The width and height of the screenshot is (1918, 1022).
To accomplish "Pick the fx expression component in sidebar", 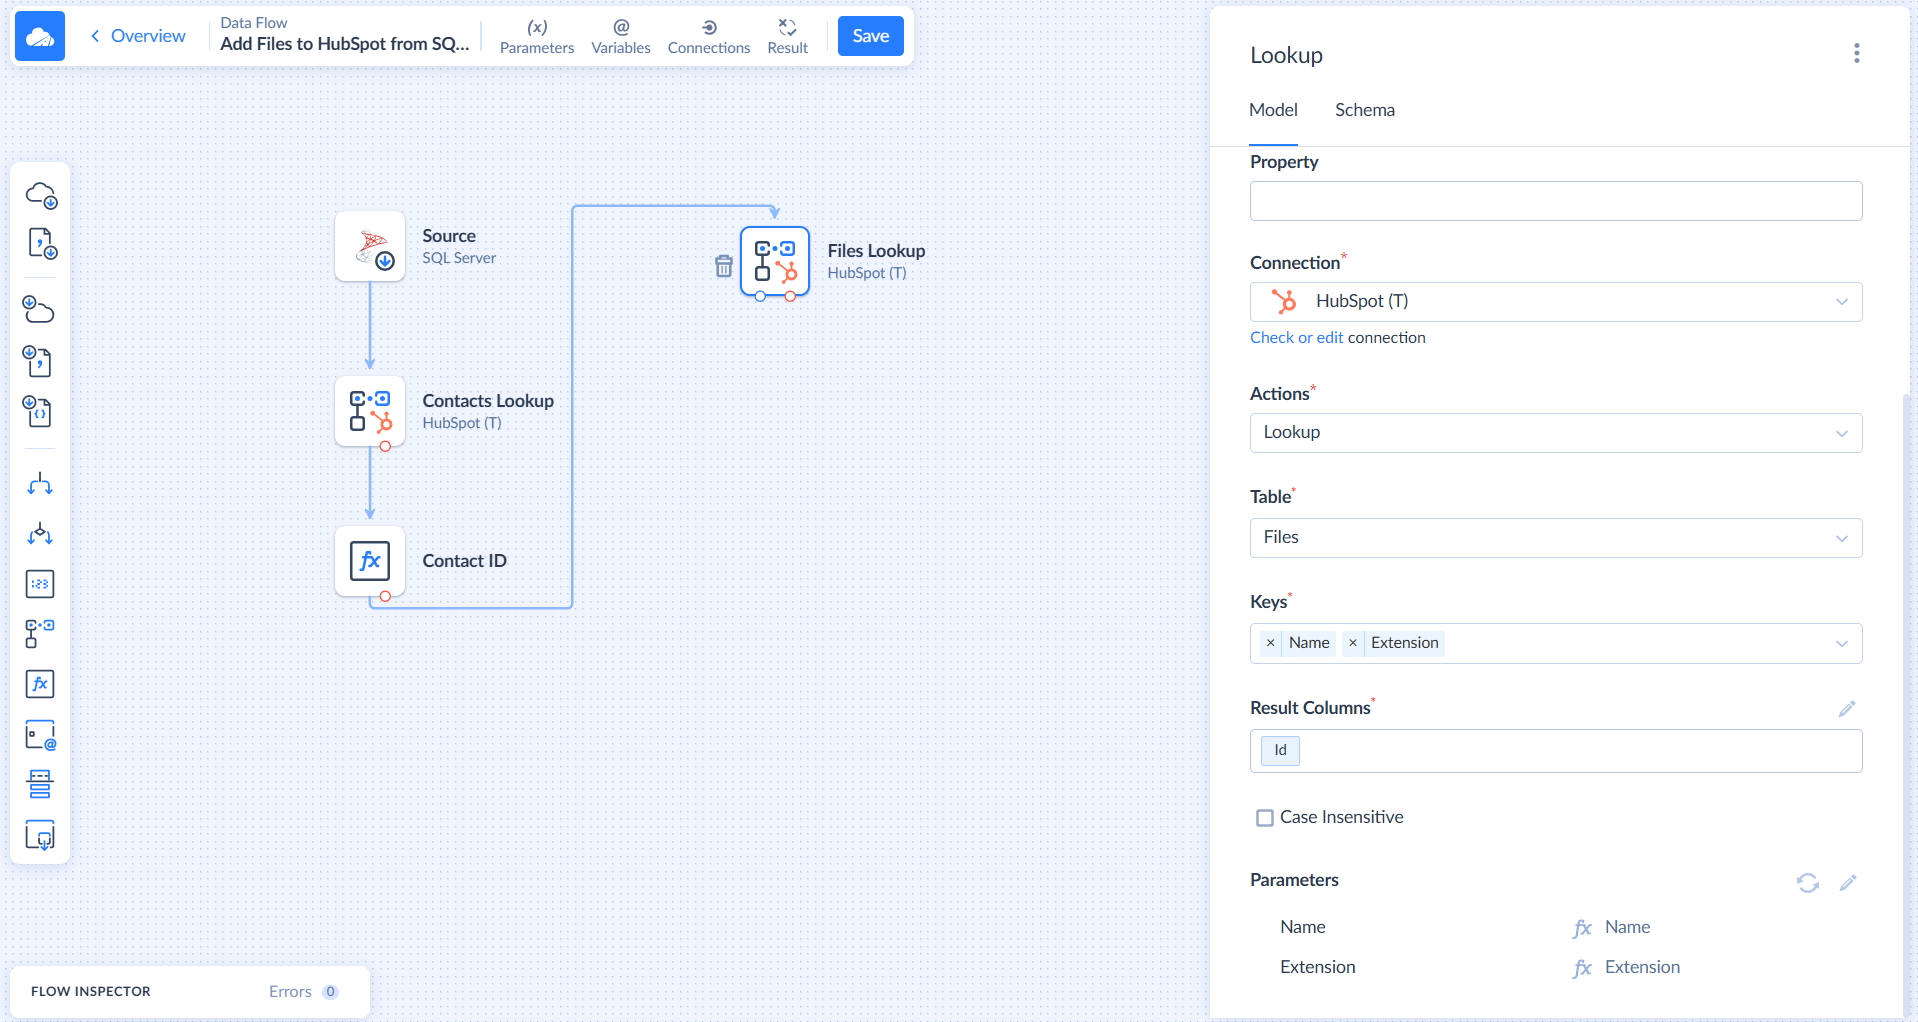I will [40, 684].
